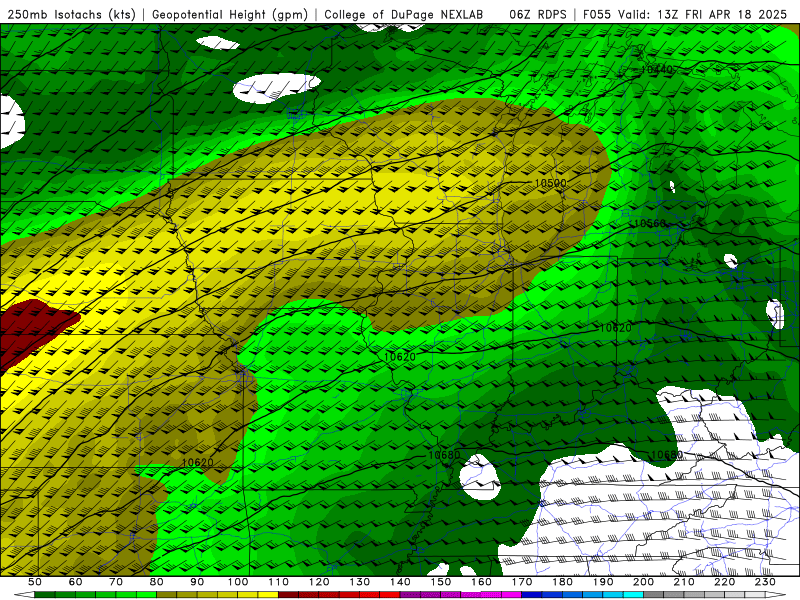This screenshot has width=800, height=600.
Task: Click the 160 tick label on the legend
Action: (x=481, y=582)
